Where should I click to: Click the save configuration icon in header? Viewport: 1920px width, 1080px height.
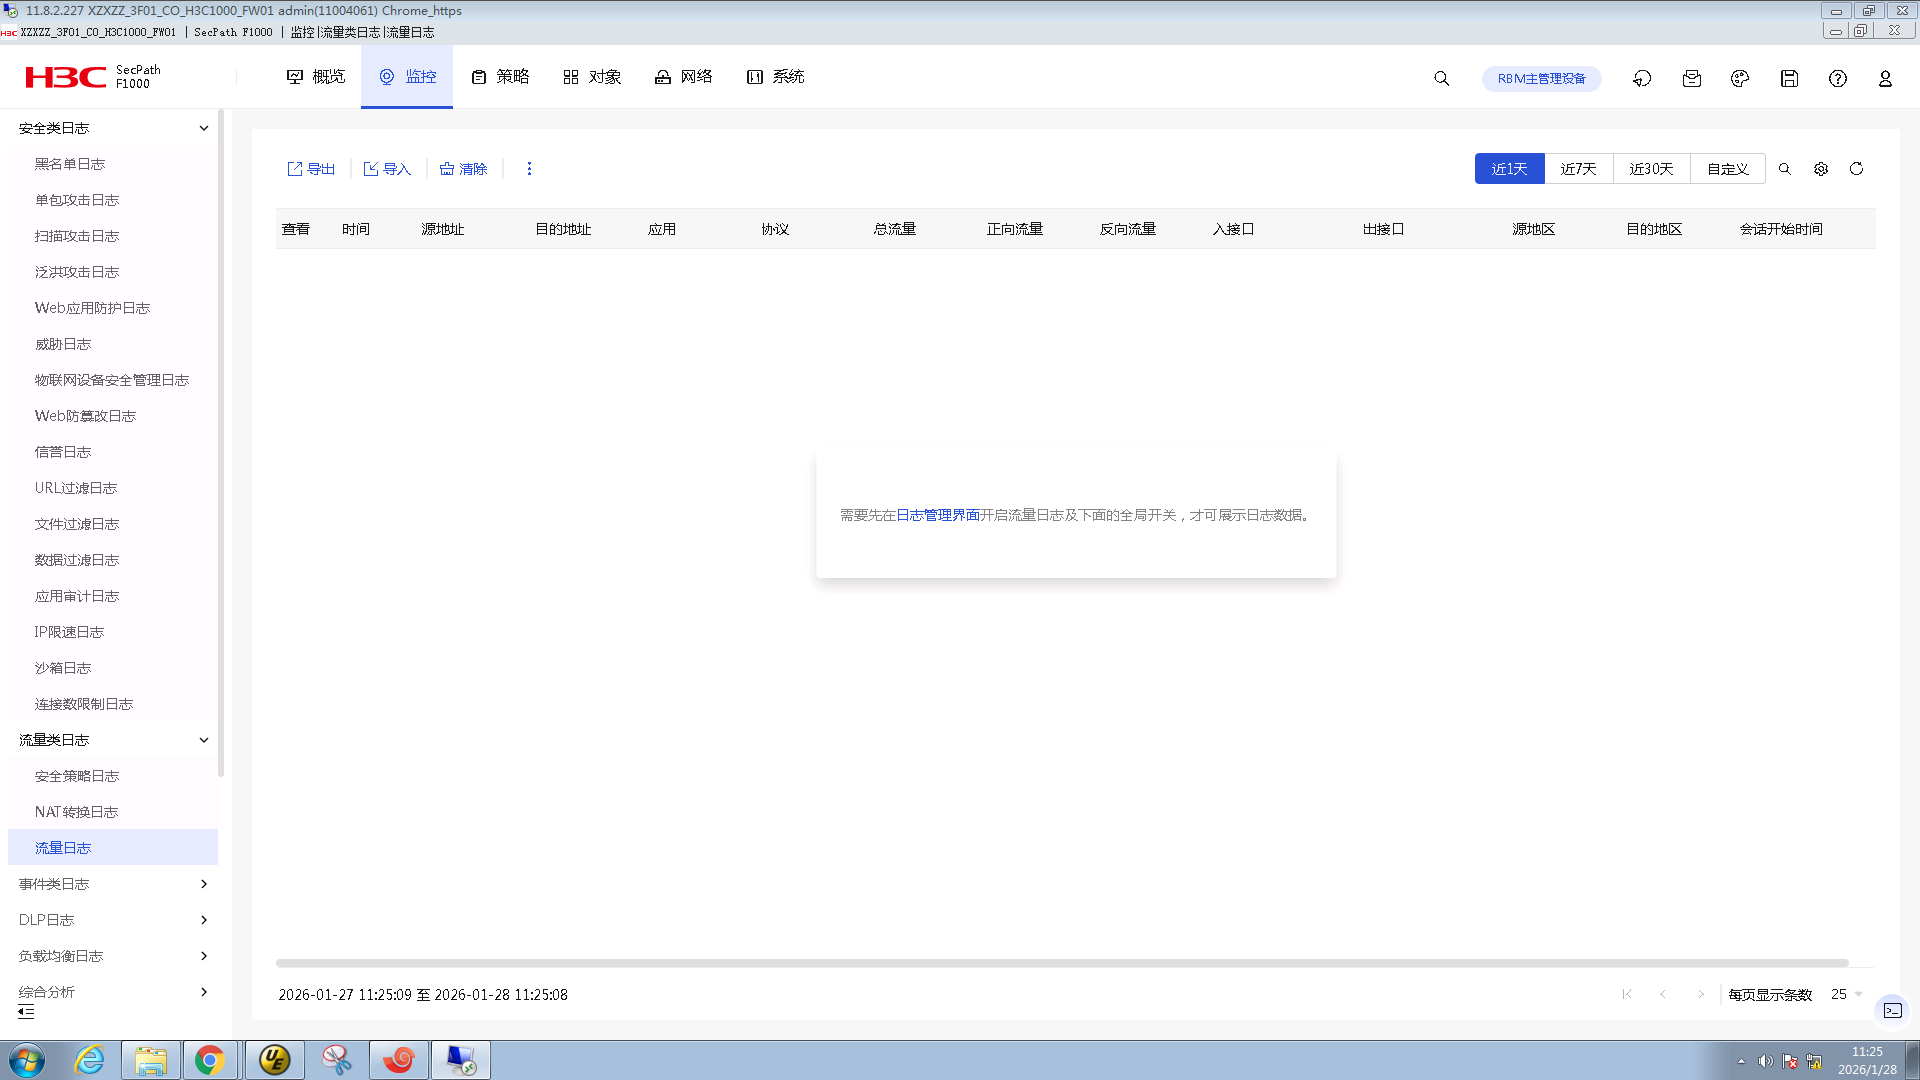point(1790,78)
